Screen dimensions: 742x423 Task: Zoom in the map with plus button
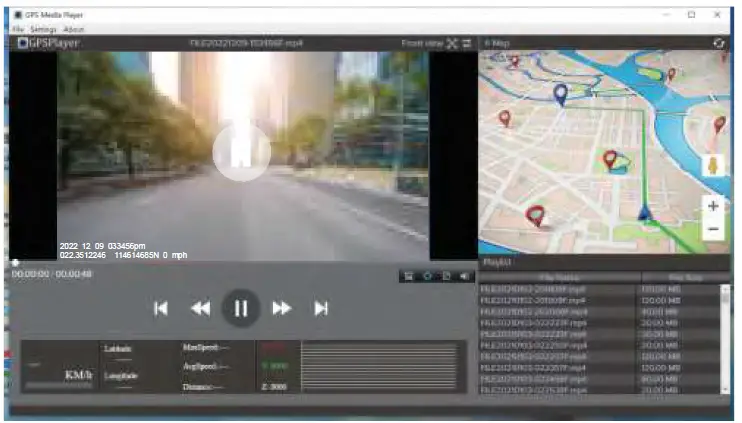click(x=713, y=206)
